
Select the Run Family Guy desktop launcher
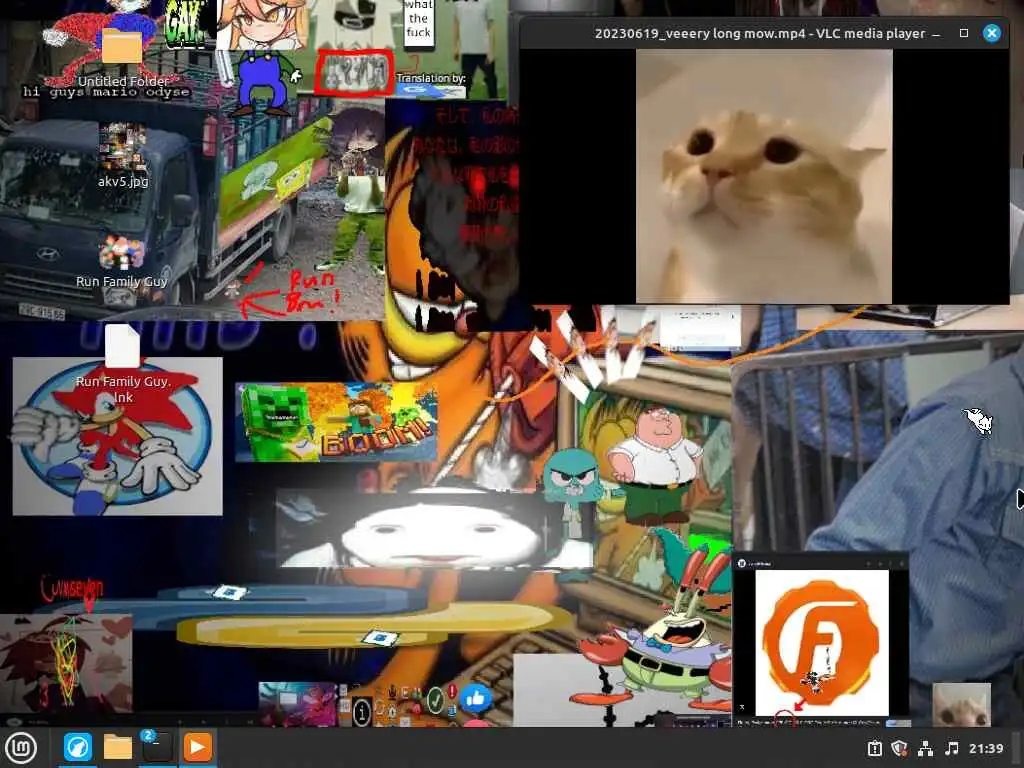121,263
